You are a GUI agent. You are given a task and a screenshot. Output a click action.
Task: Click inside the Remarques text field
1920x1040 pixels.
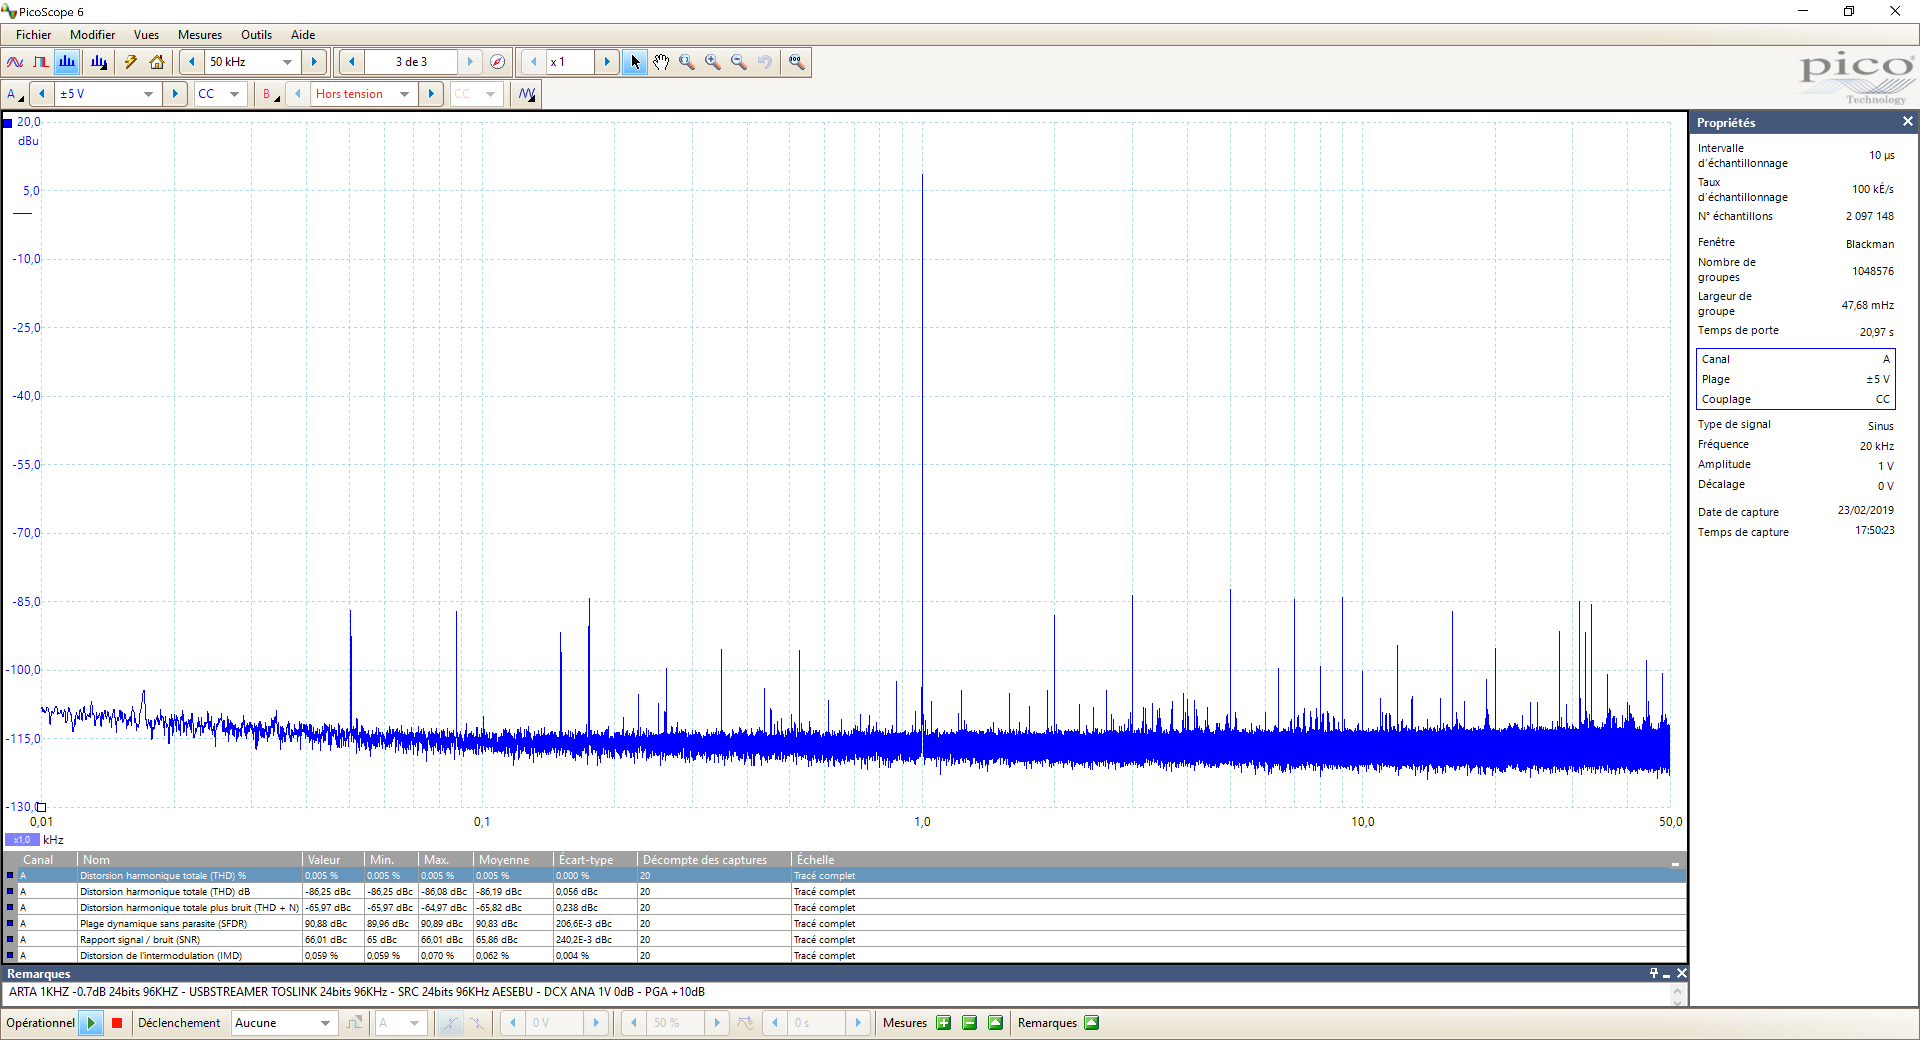[838, 993]
